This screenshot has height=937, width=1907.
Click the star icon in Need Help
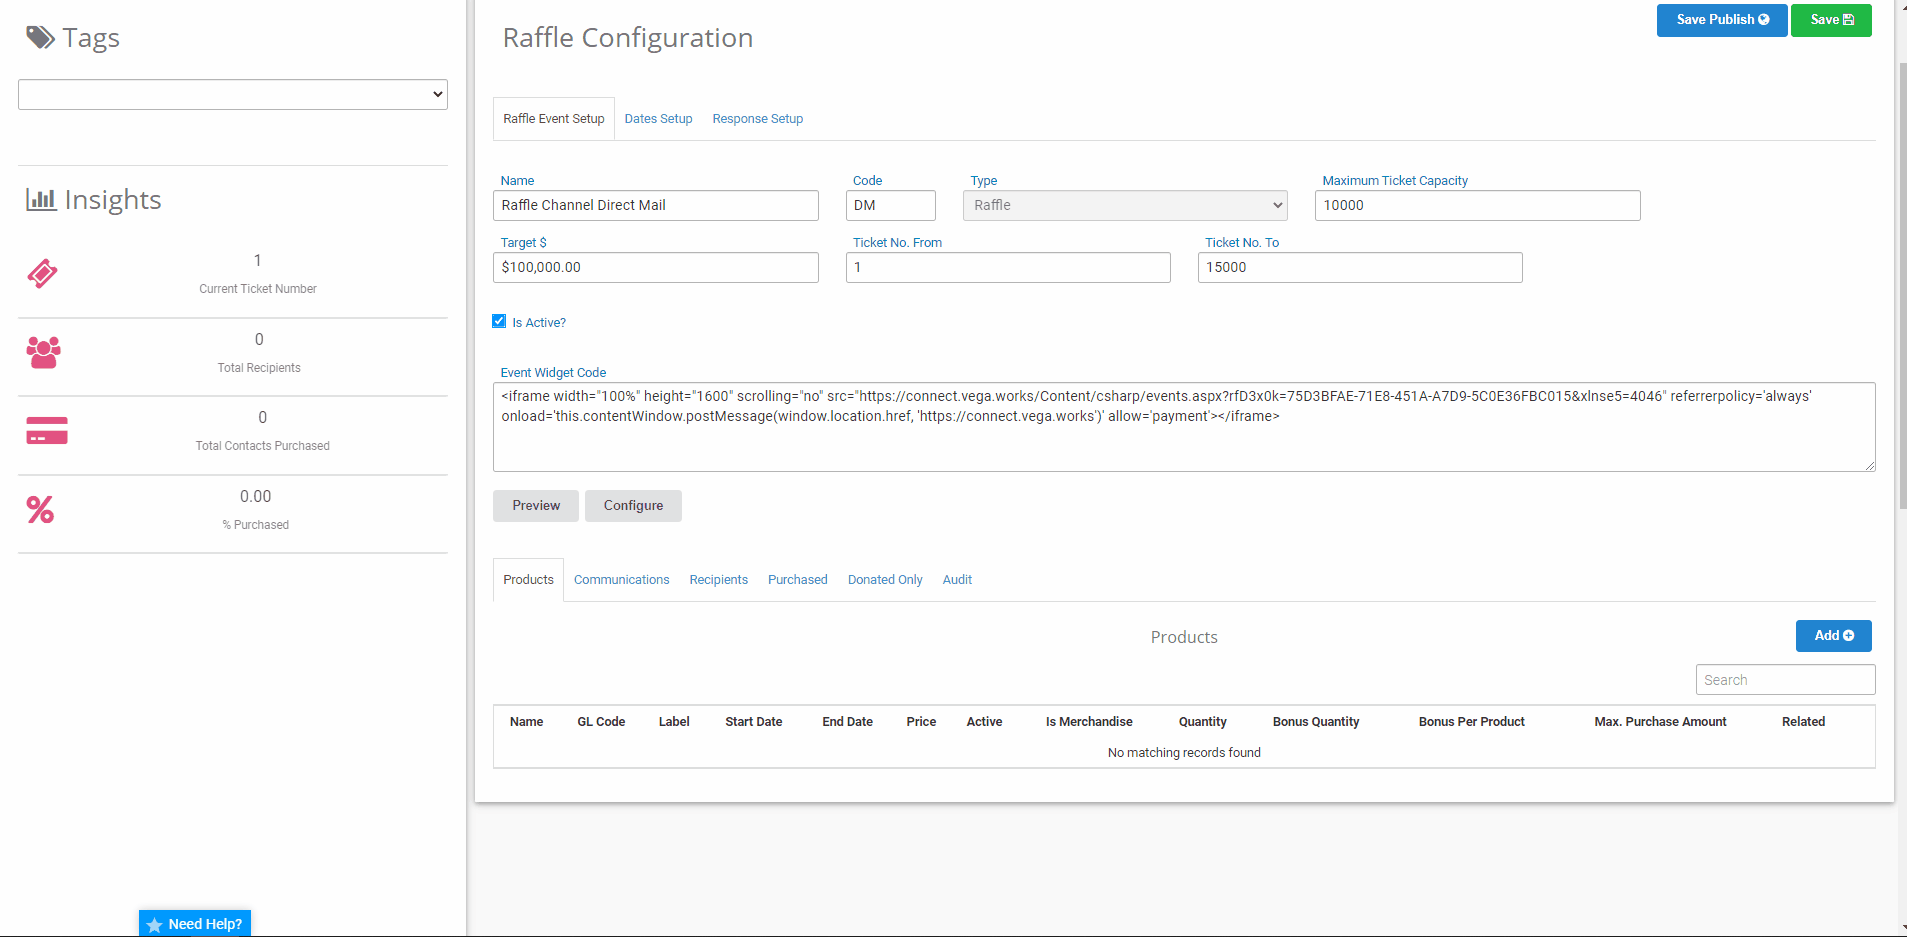pos(154,925)
